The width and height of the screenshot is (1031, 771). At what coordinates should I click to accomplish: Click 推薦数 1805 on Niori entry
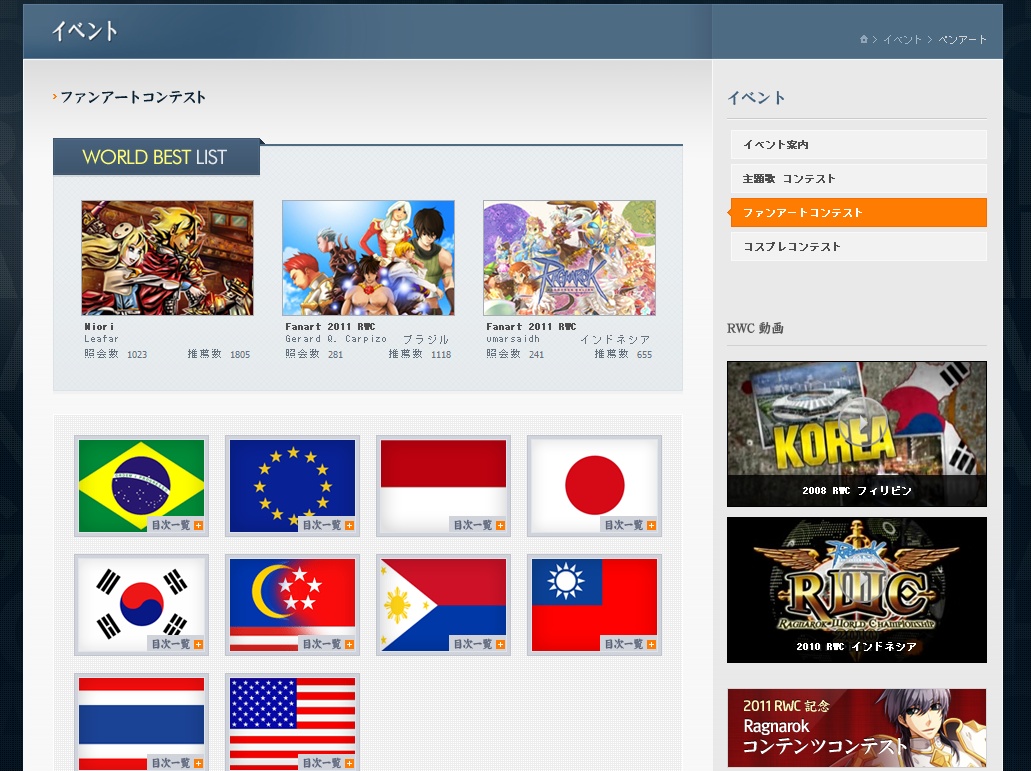pyautogui.click(x=219, y=354)
